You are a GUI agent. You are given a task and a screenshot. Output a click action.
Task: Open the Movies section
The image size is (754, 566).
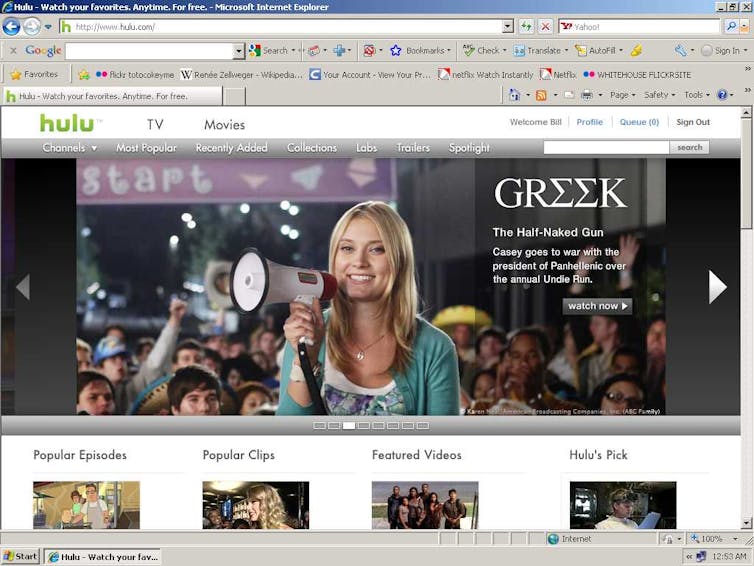[225, 125]
